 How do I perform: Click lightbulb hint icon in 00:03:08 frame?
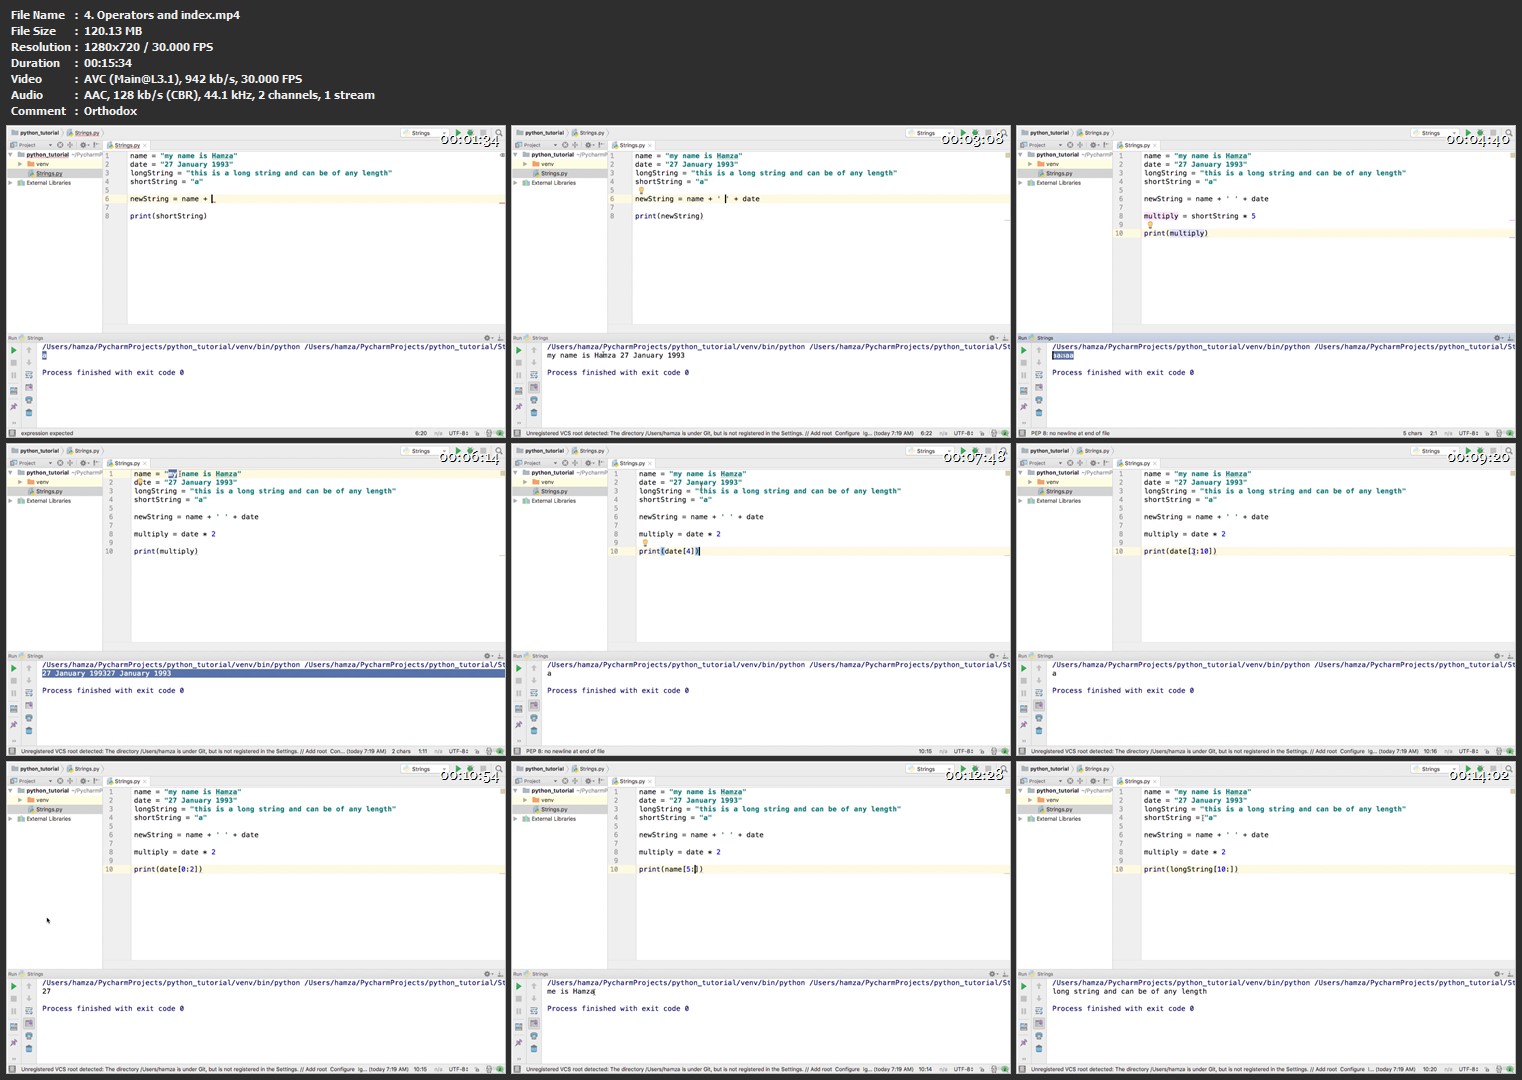pos(642,190)
